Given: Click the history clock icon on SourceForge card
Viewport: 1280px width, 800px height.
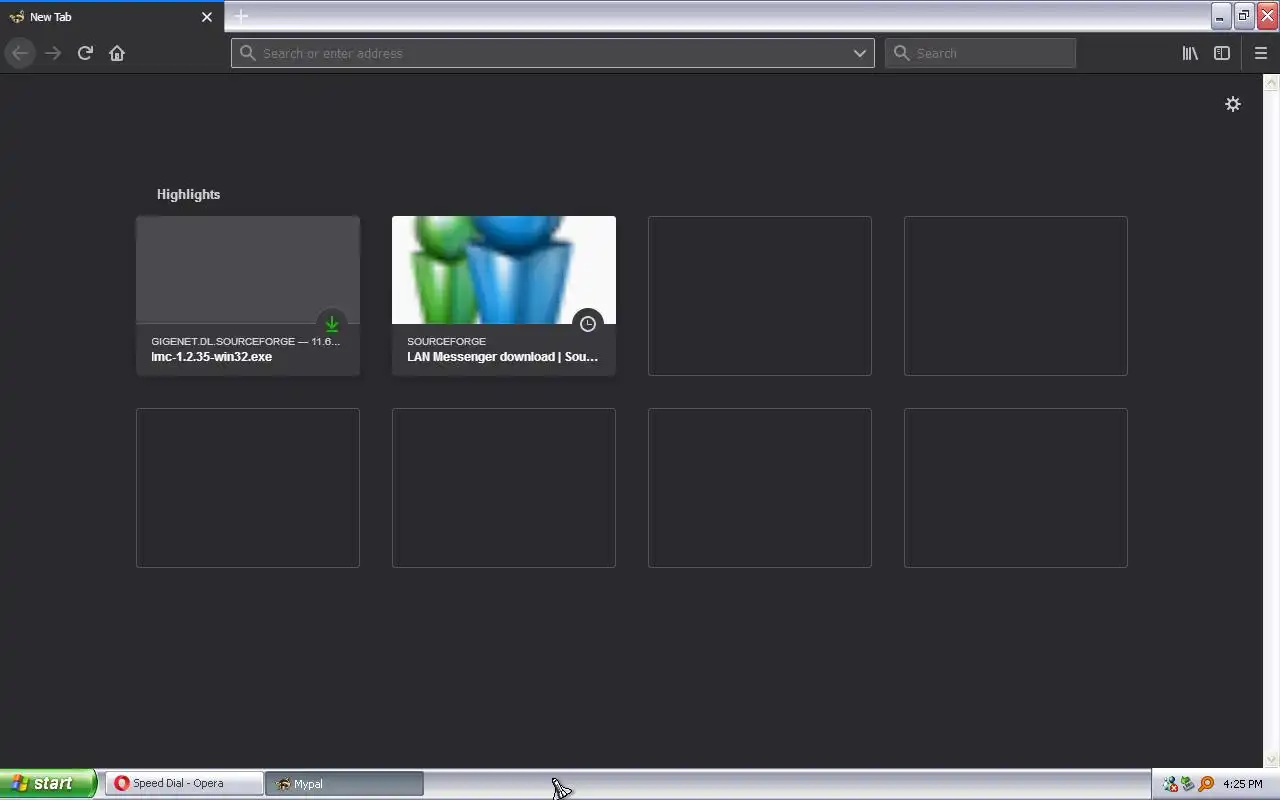Looking at the screenshot, I should tap(588, 324).
